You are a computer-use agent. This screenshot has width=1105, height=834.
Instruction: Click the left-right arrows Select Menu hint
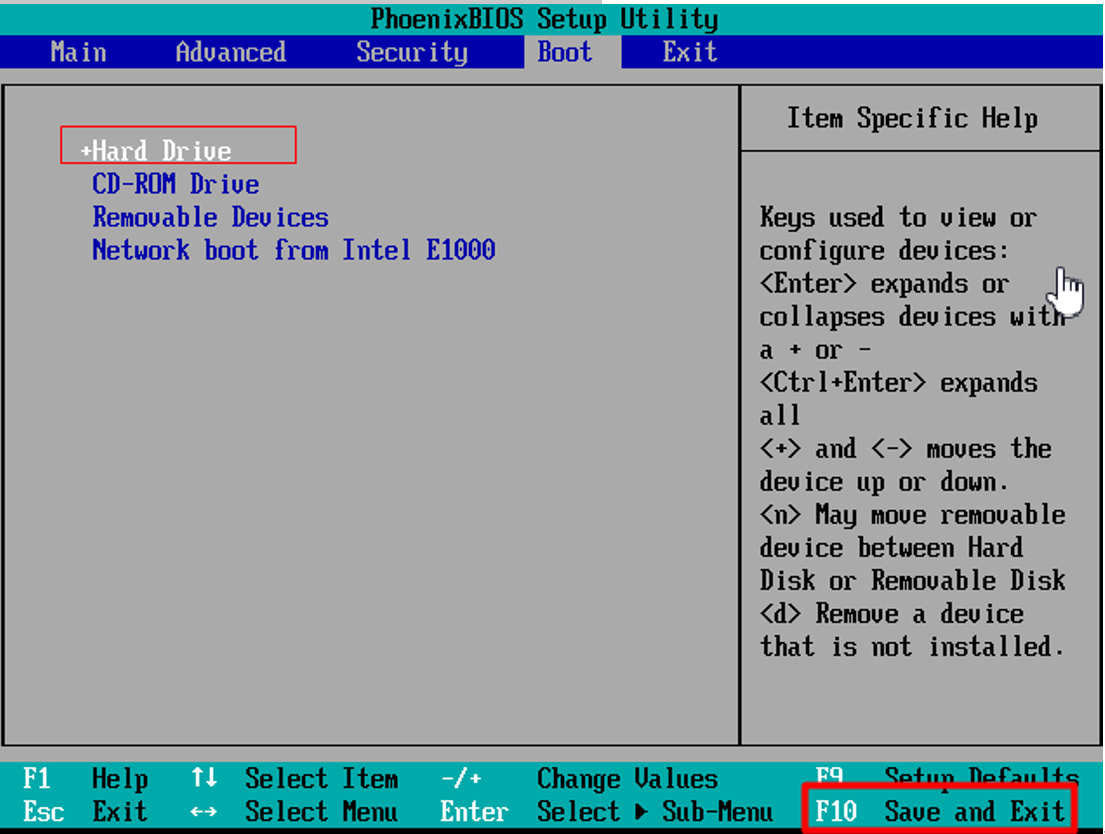tap(295, 811)
